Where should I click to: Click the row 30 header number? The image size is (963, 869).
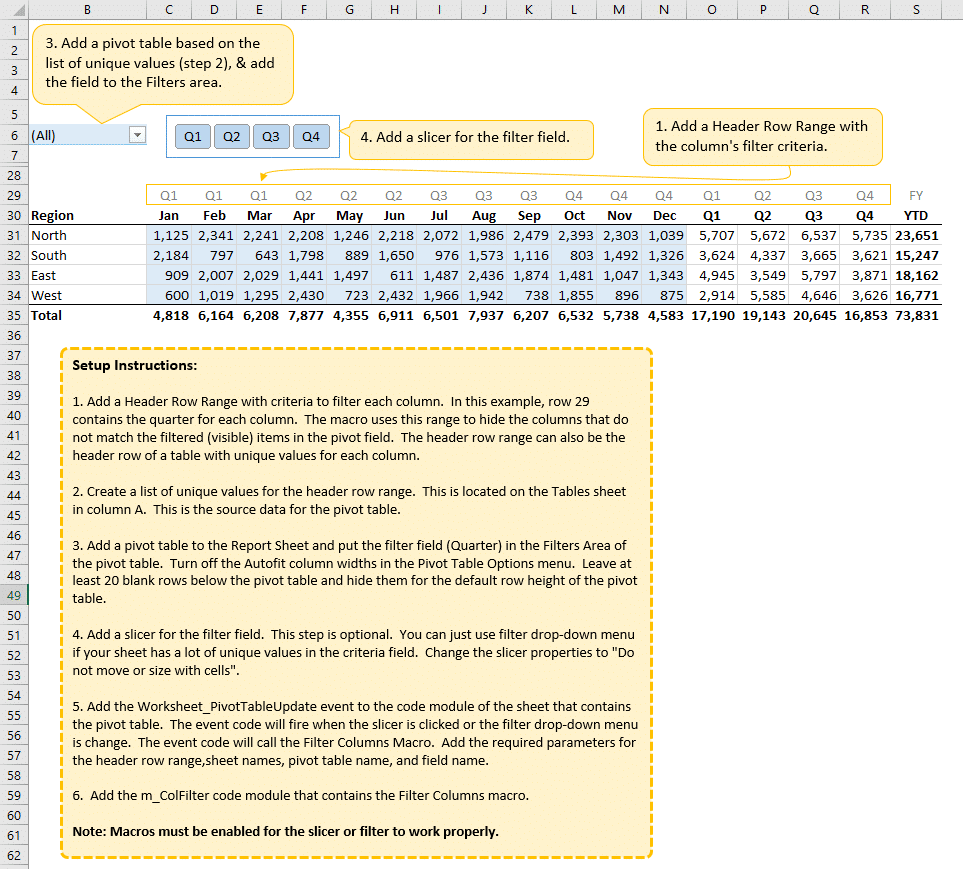click(x=14, y=215)
